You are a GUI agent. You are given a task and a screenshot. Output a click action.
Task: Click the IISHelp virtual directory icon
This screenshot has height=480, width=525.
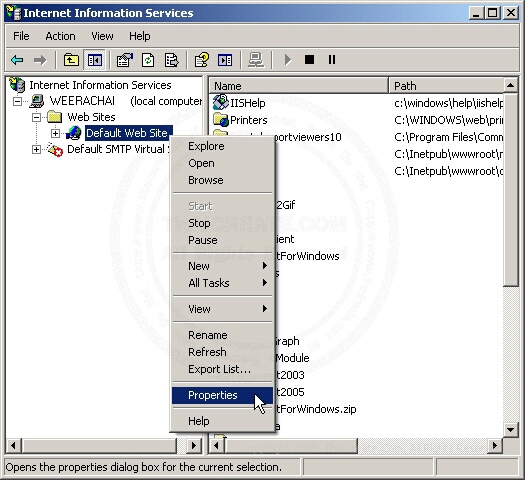pyautogui.click(x=220, y=102)
